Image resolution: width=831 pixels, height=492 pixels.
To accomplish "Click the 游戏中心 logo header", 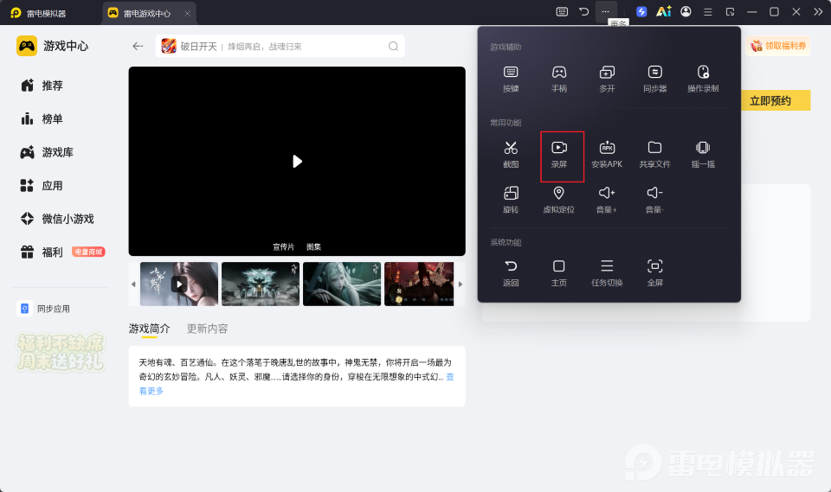I will pos(52,46).
